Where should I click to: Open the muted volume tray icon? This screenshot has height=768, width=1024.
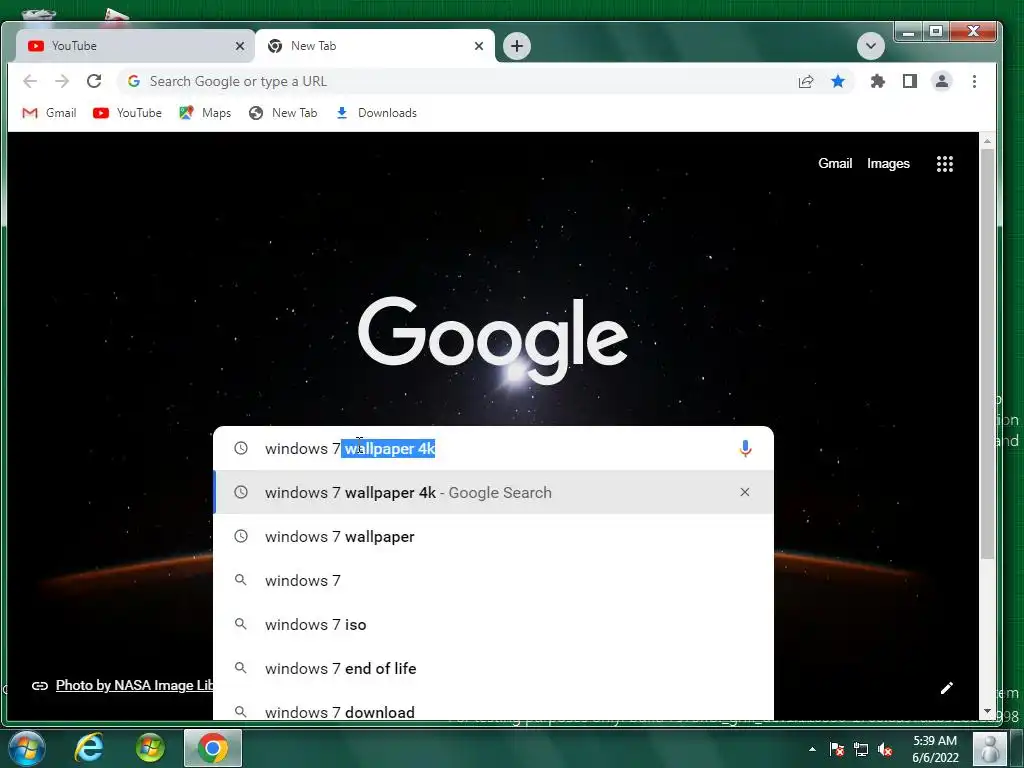coord(885,749)
